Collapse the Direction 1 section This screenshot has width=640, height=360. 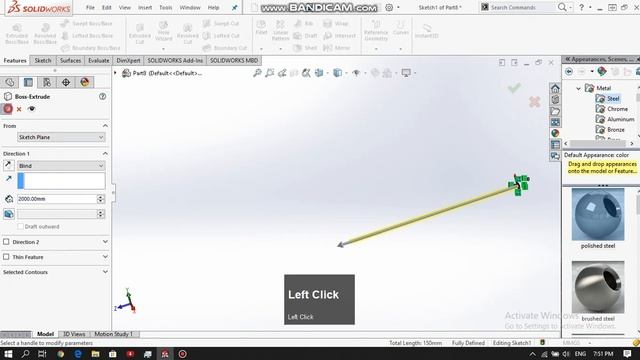click(x=105, y=153)
